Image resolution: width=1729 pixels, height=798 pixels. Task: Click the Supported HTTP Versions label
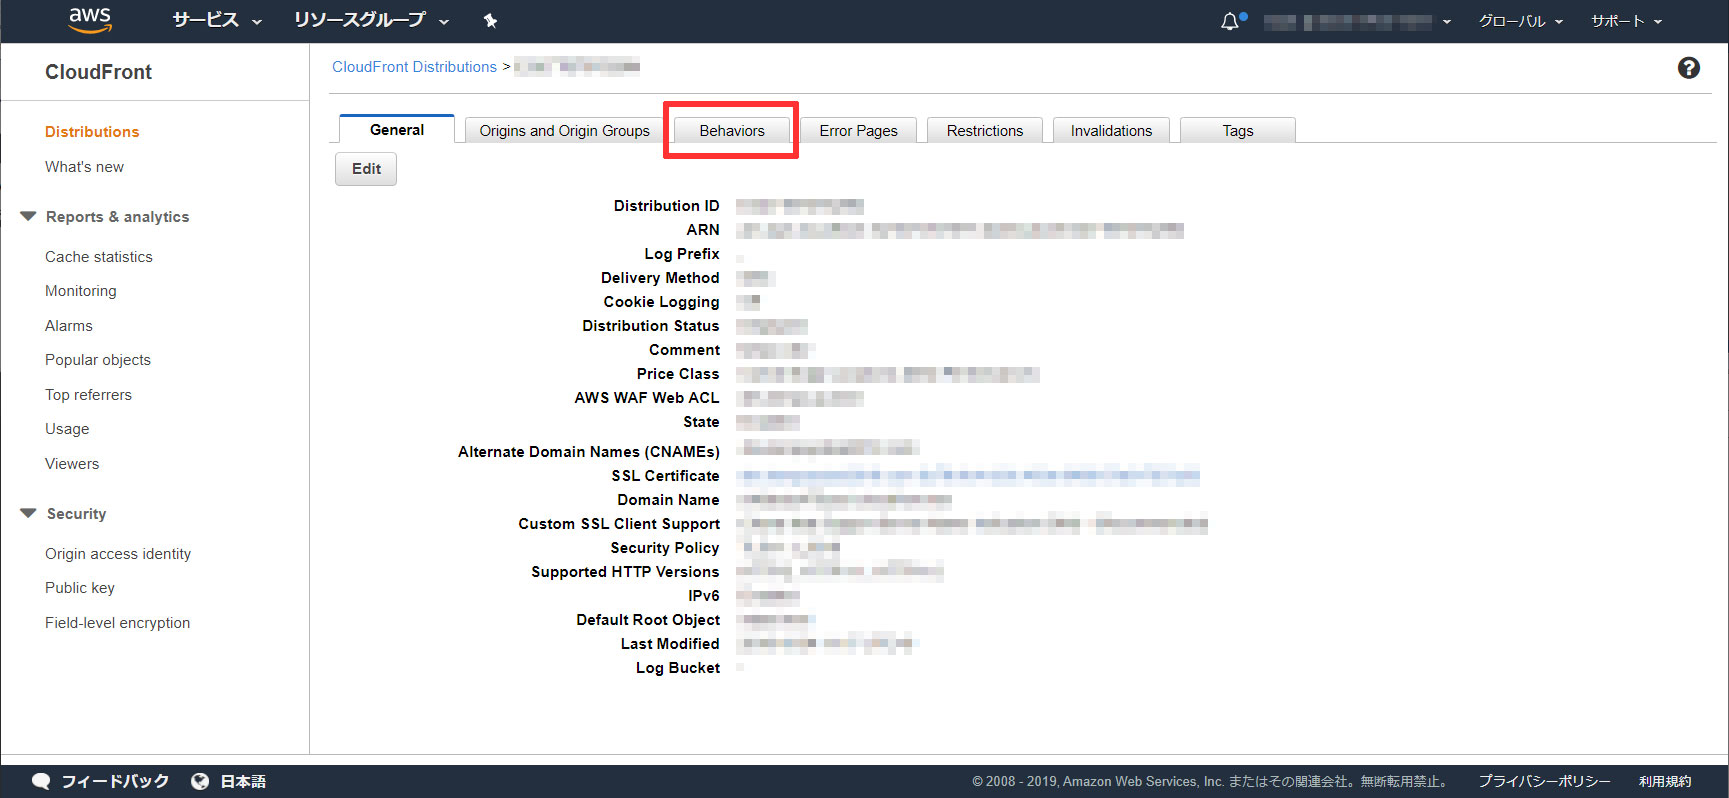point(625,572)
